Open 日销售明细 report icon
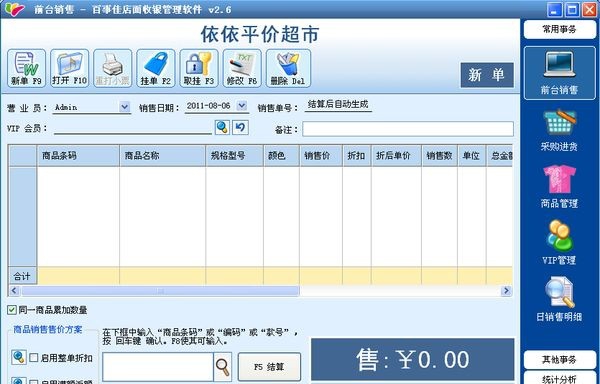Image resolution: width=600 pixels, height=384 pixels. (x=559, y=300)
